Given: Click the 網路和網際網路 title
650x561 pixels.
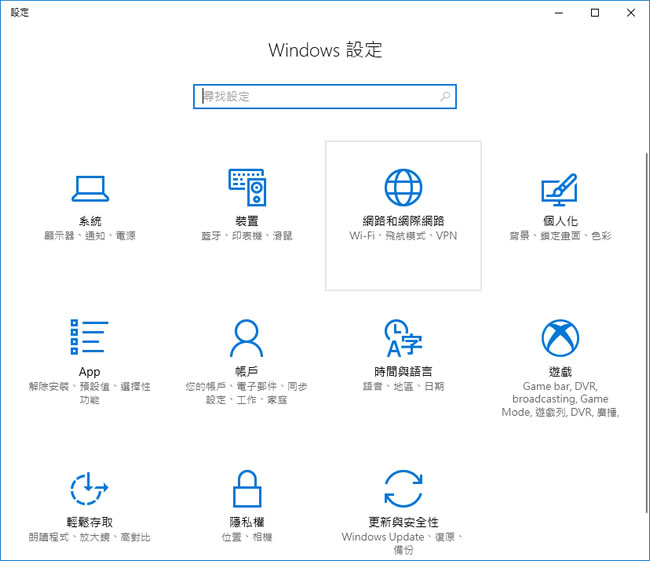Looking at the screenshot, I should point(403,221).
